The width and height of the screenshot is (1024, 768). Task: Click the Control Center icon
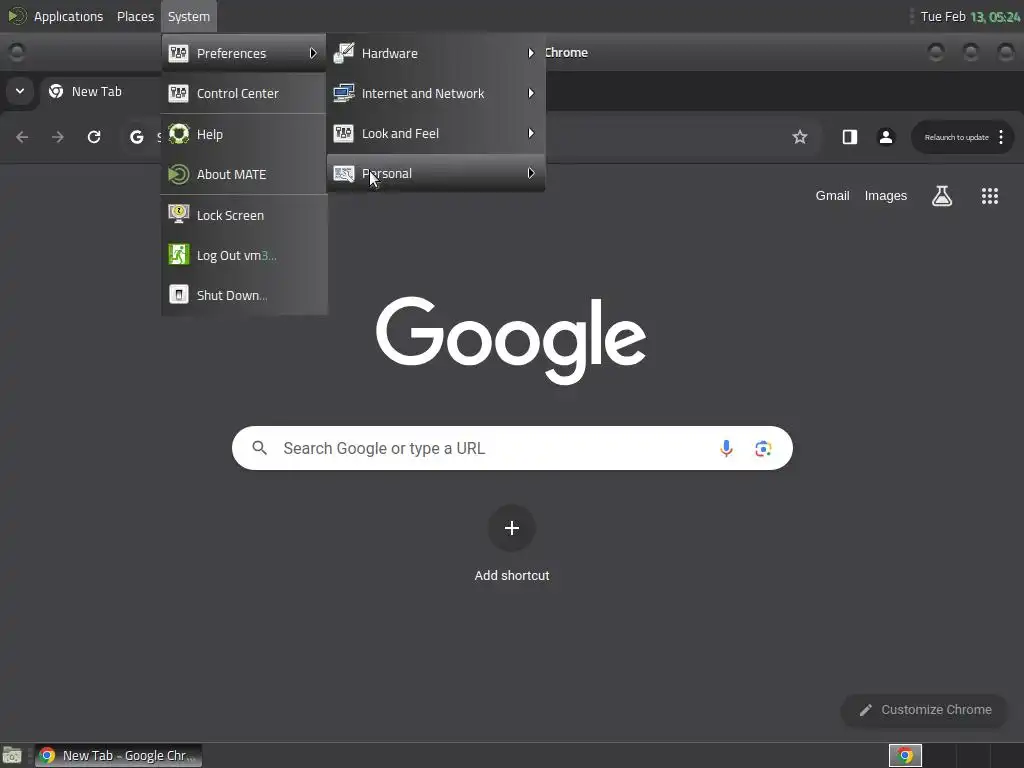pos(178,93)
